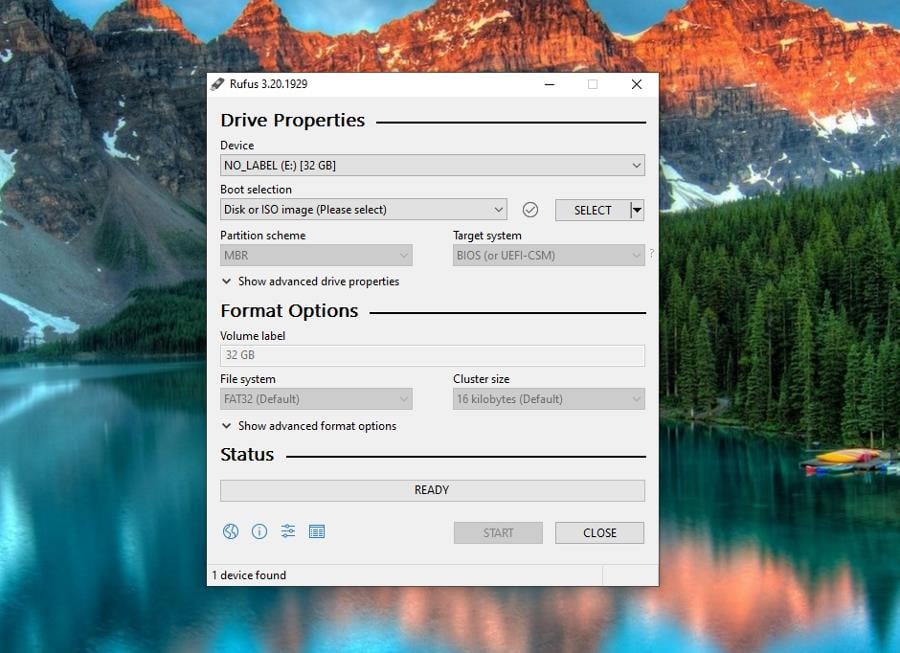900x653 pixels.
Task: Open the Target system dropdown
Action: pos(636,255)
